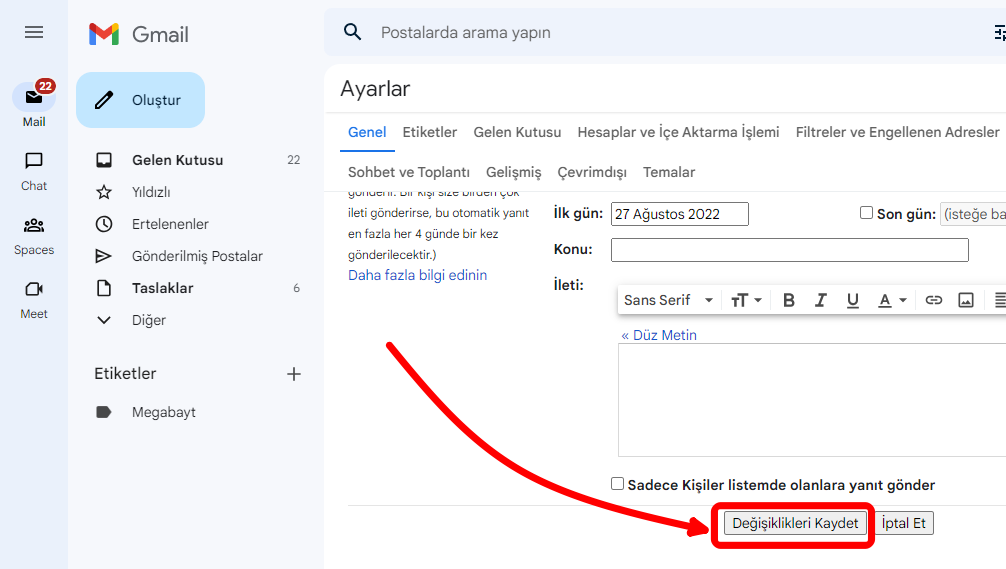Expand the Diğer section in sidebar
This screenshot has width=1006, height=569.
[149, 320]
